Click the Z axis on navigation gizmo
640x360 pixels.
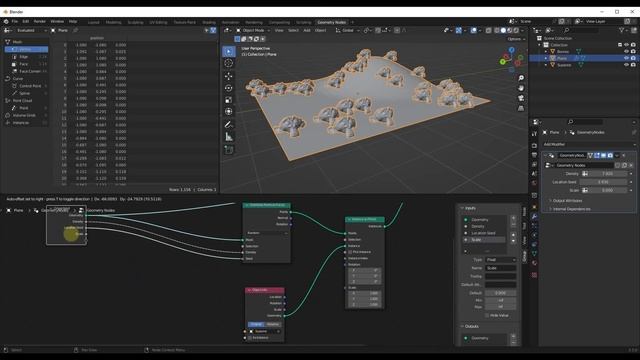point(511,50)
